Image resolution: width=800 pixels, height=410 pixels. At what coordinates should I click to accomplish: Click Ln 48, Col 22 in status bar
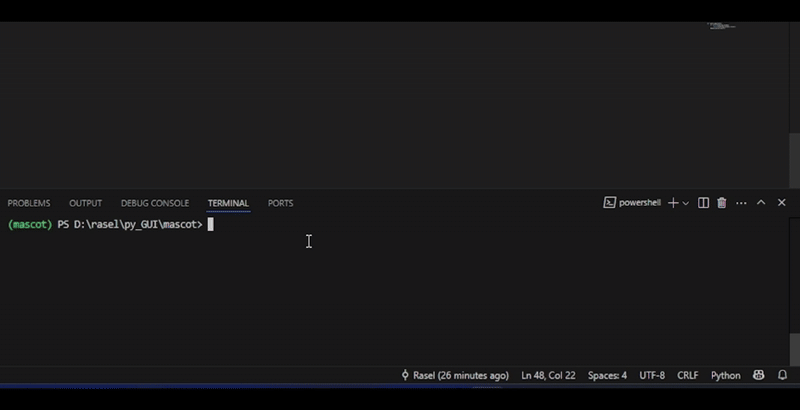[548, 376]
